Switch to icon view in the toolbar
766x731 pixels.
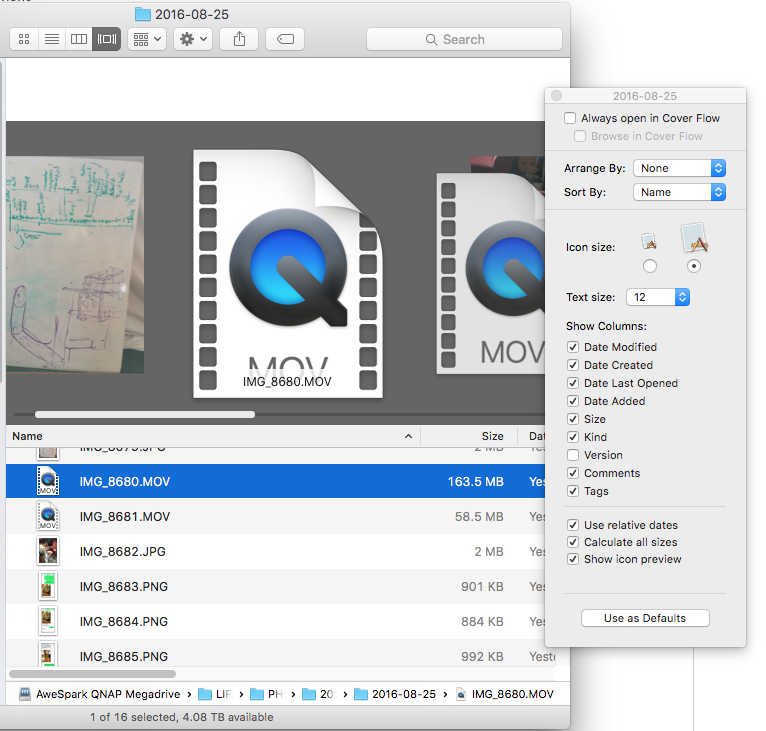pos(24,39)
